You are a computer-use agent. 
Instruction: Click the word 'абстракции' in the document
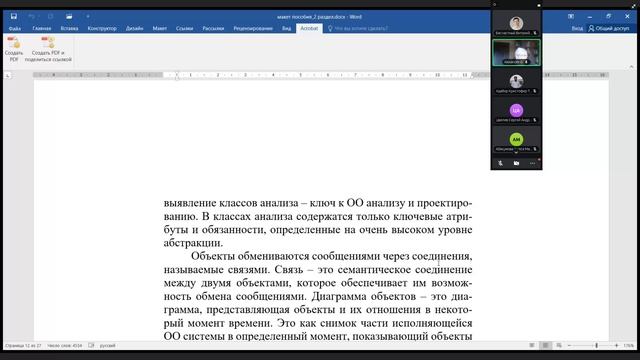(x=192, y=243)
